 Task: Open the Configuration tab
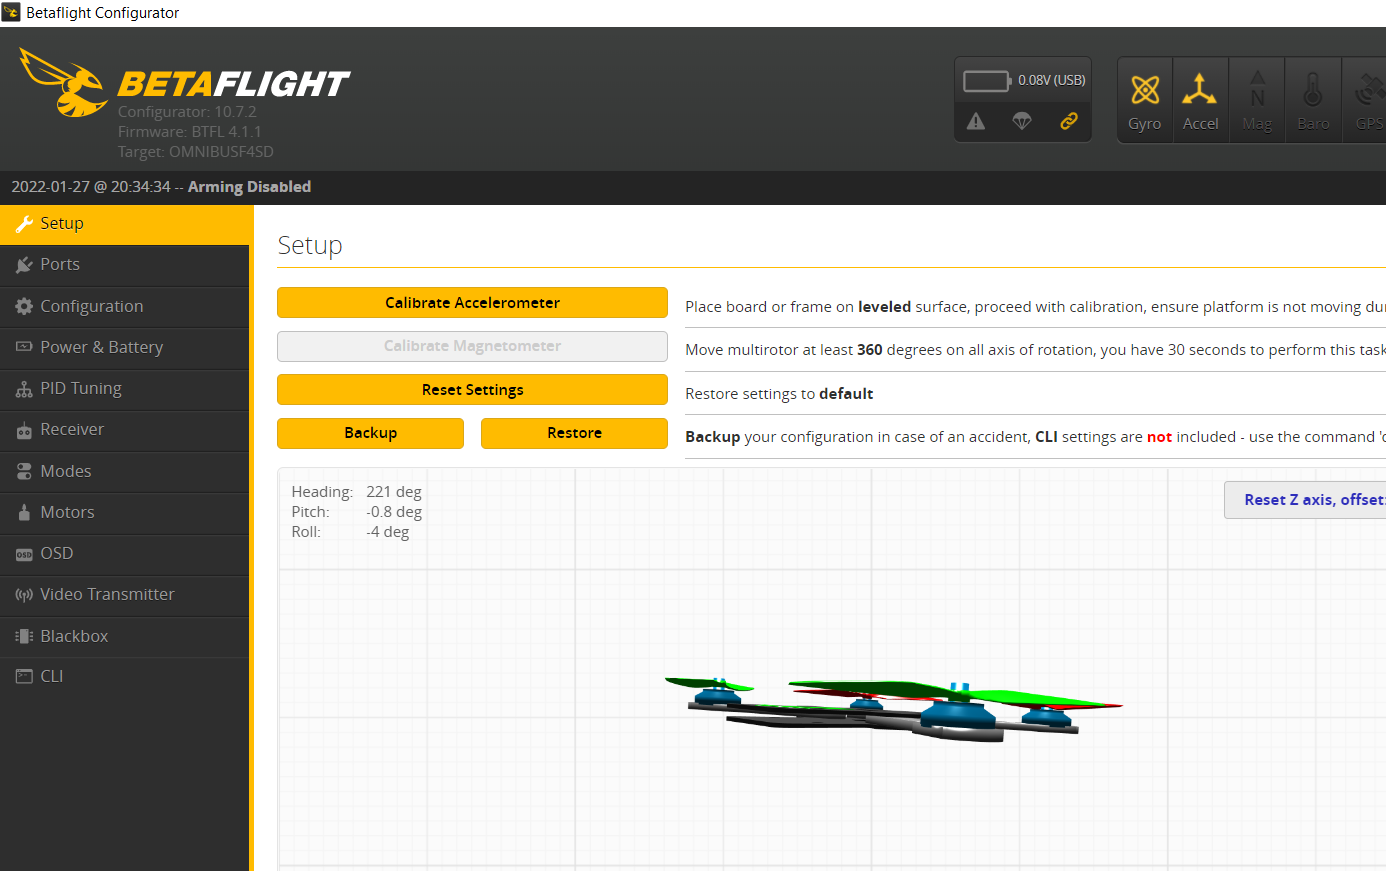pyautogui.click(x=125, y=306)
